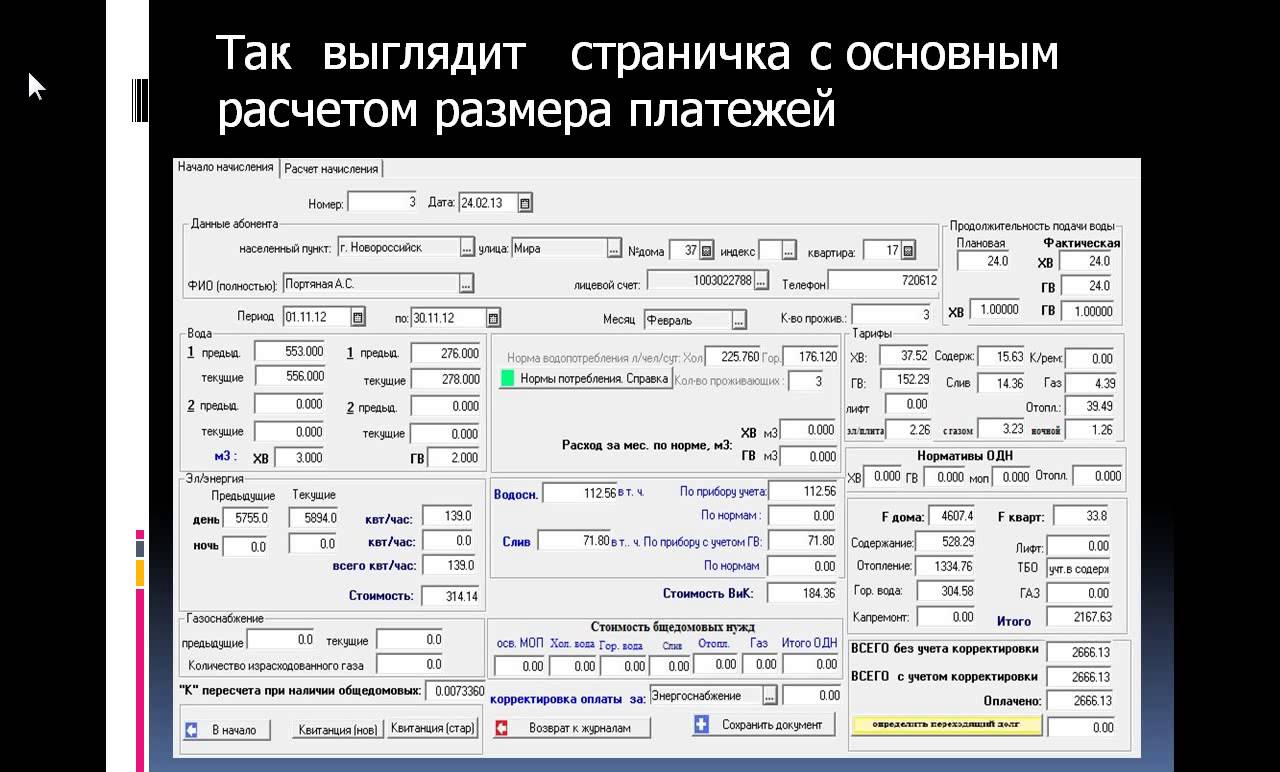Click Продолжительность подачи воды group label

pos(1031,227)
